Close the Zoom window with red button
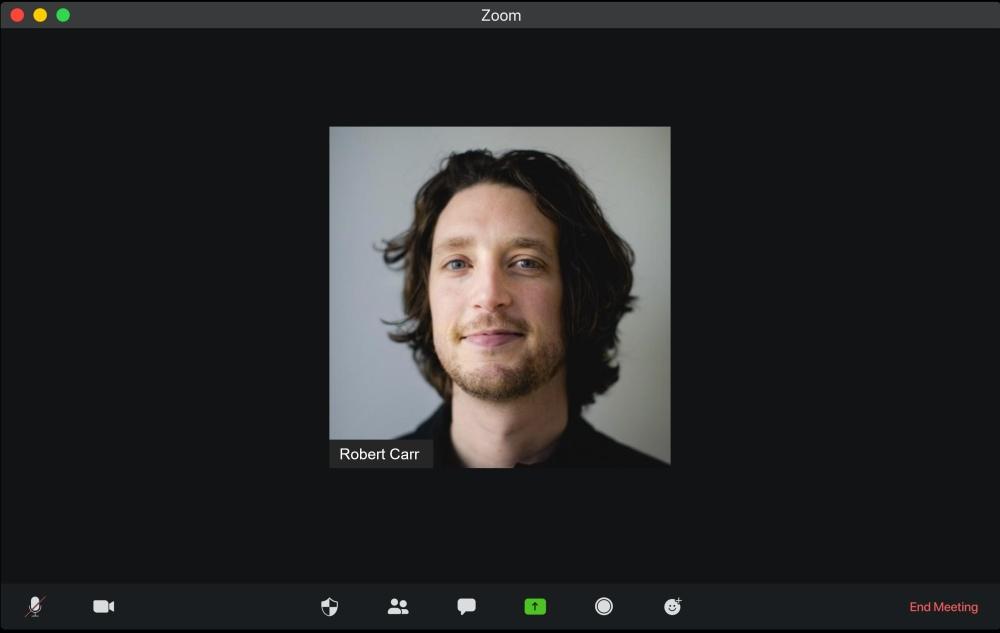1000x633 pixels. [x=17, y=15]
